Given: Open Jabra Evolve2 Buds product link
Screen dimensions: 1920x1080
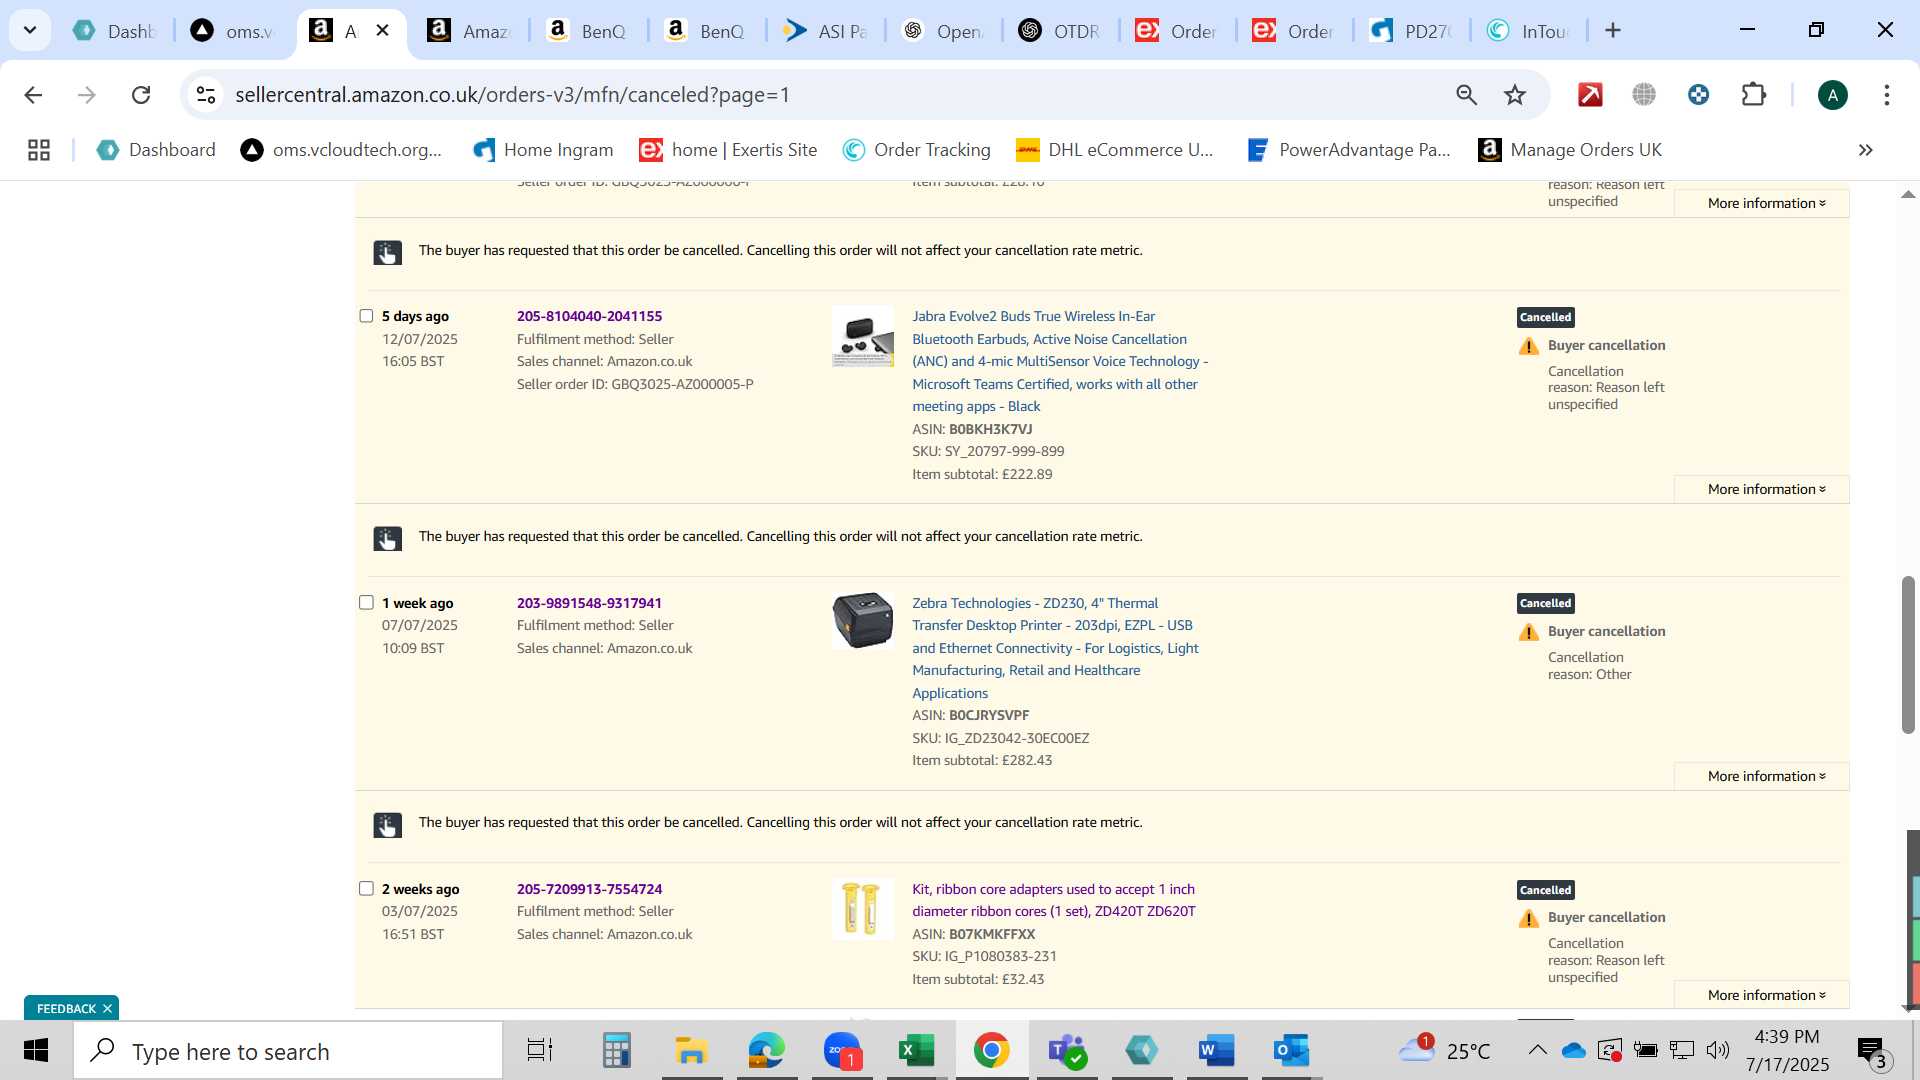Looking at the screenshot, I should click(1060, 361).
